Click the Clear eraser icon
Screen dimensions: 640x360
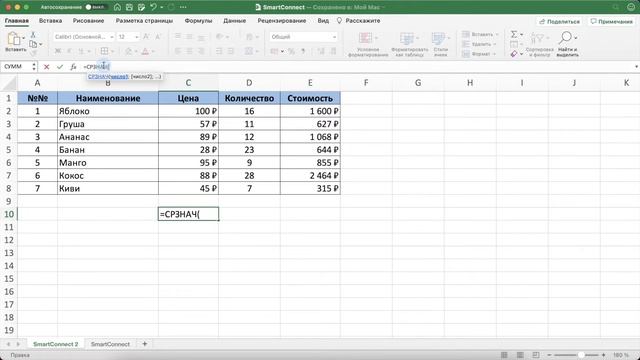click(x=514, y=53)
